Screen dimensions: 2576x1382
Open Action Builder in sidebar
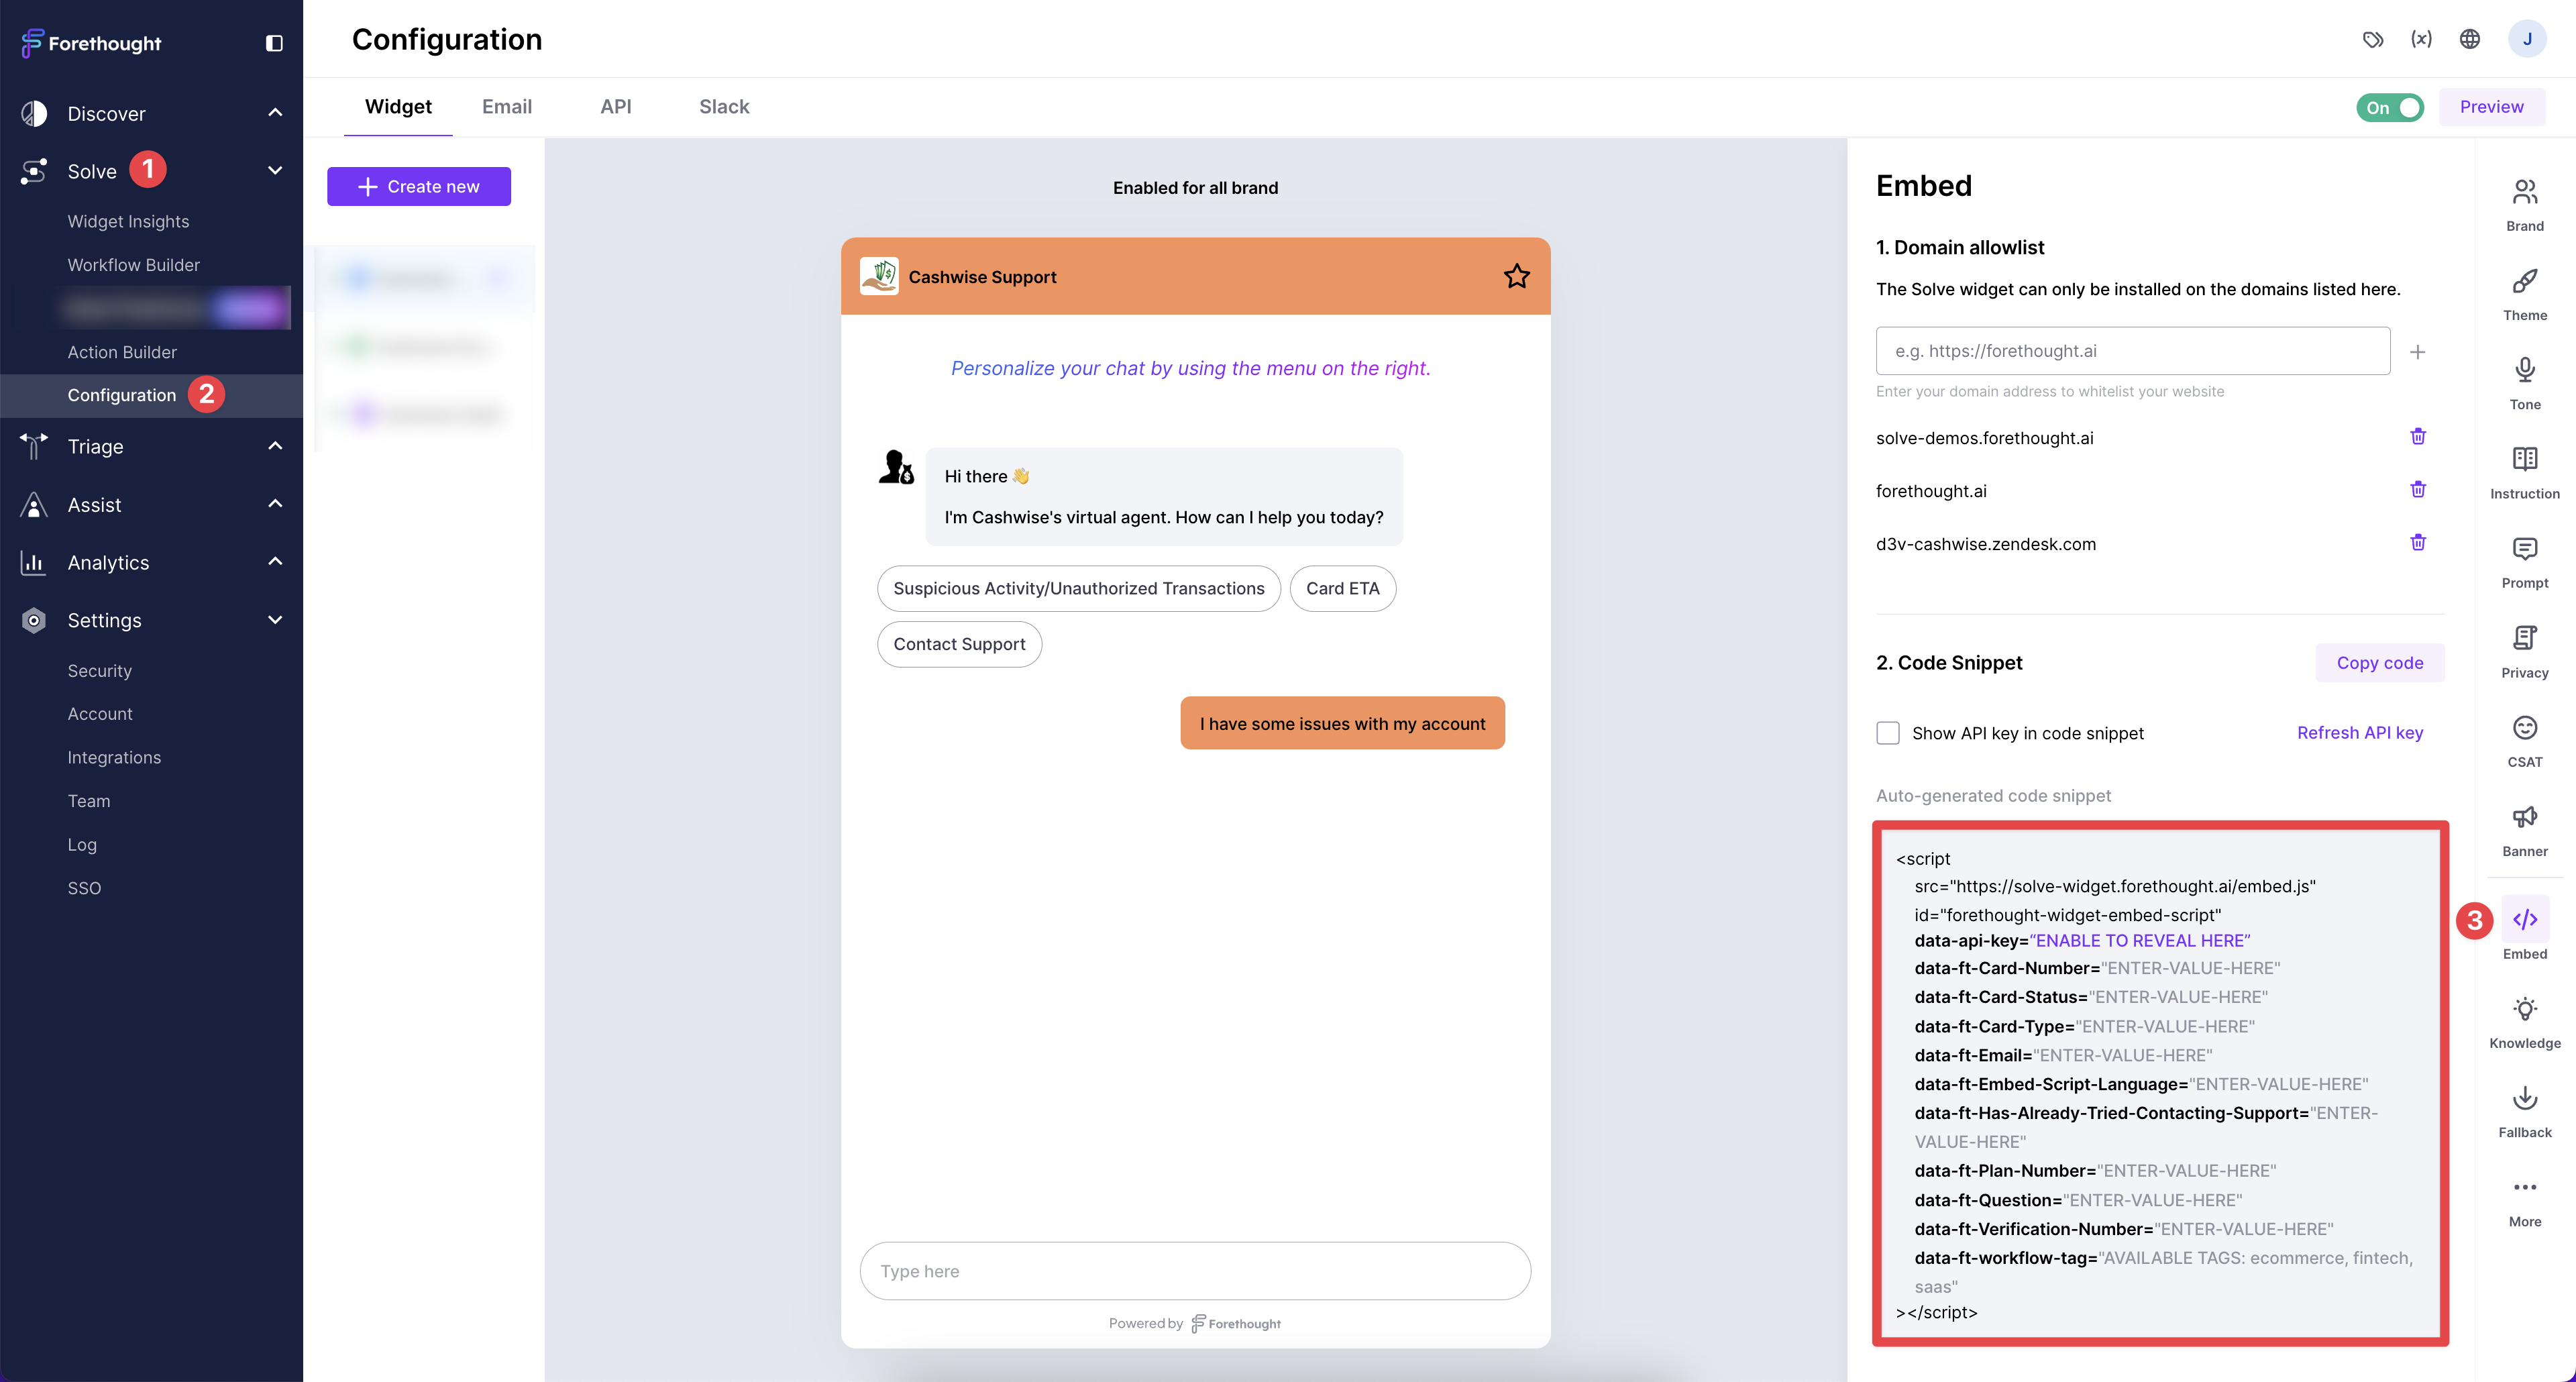coord(122,352)
